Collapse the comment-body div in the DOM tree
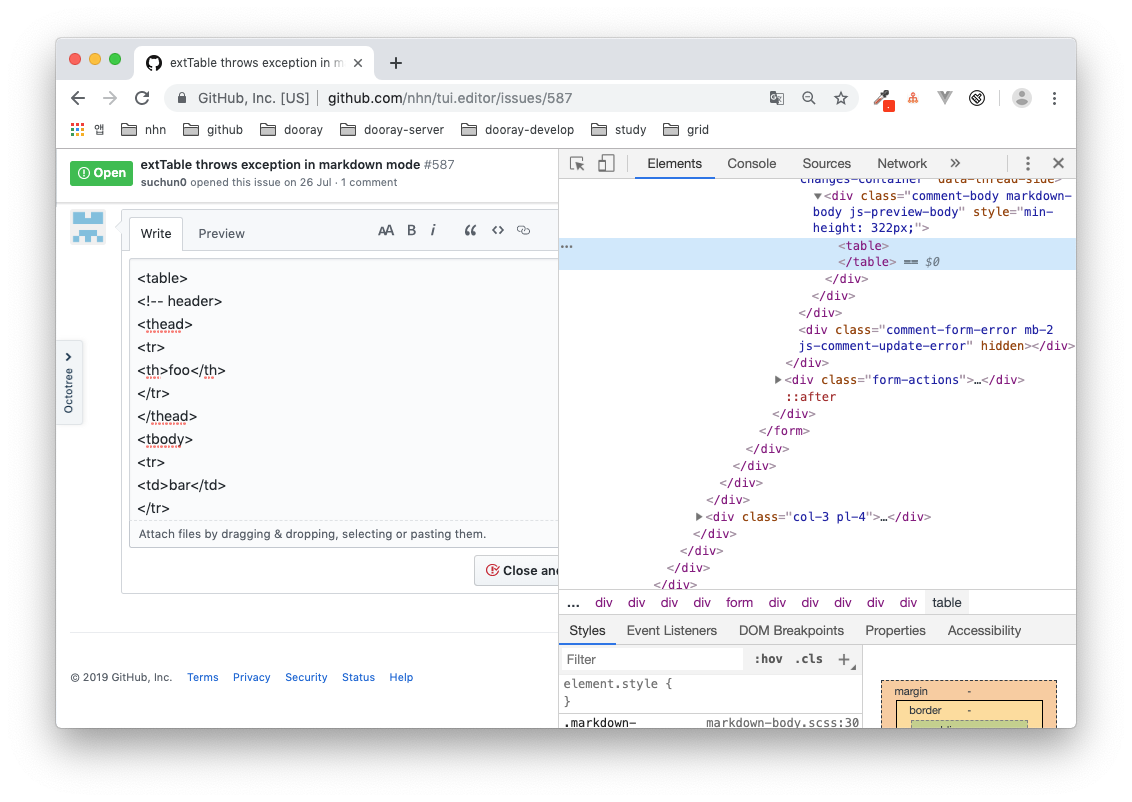 pyautogui.click(x=818, y=195)
